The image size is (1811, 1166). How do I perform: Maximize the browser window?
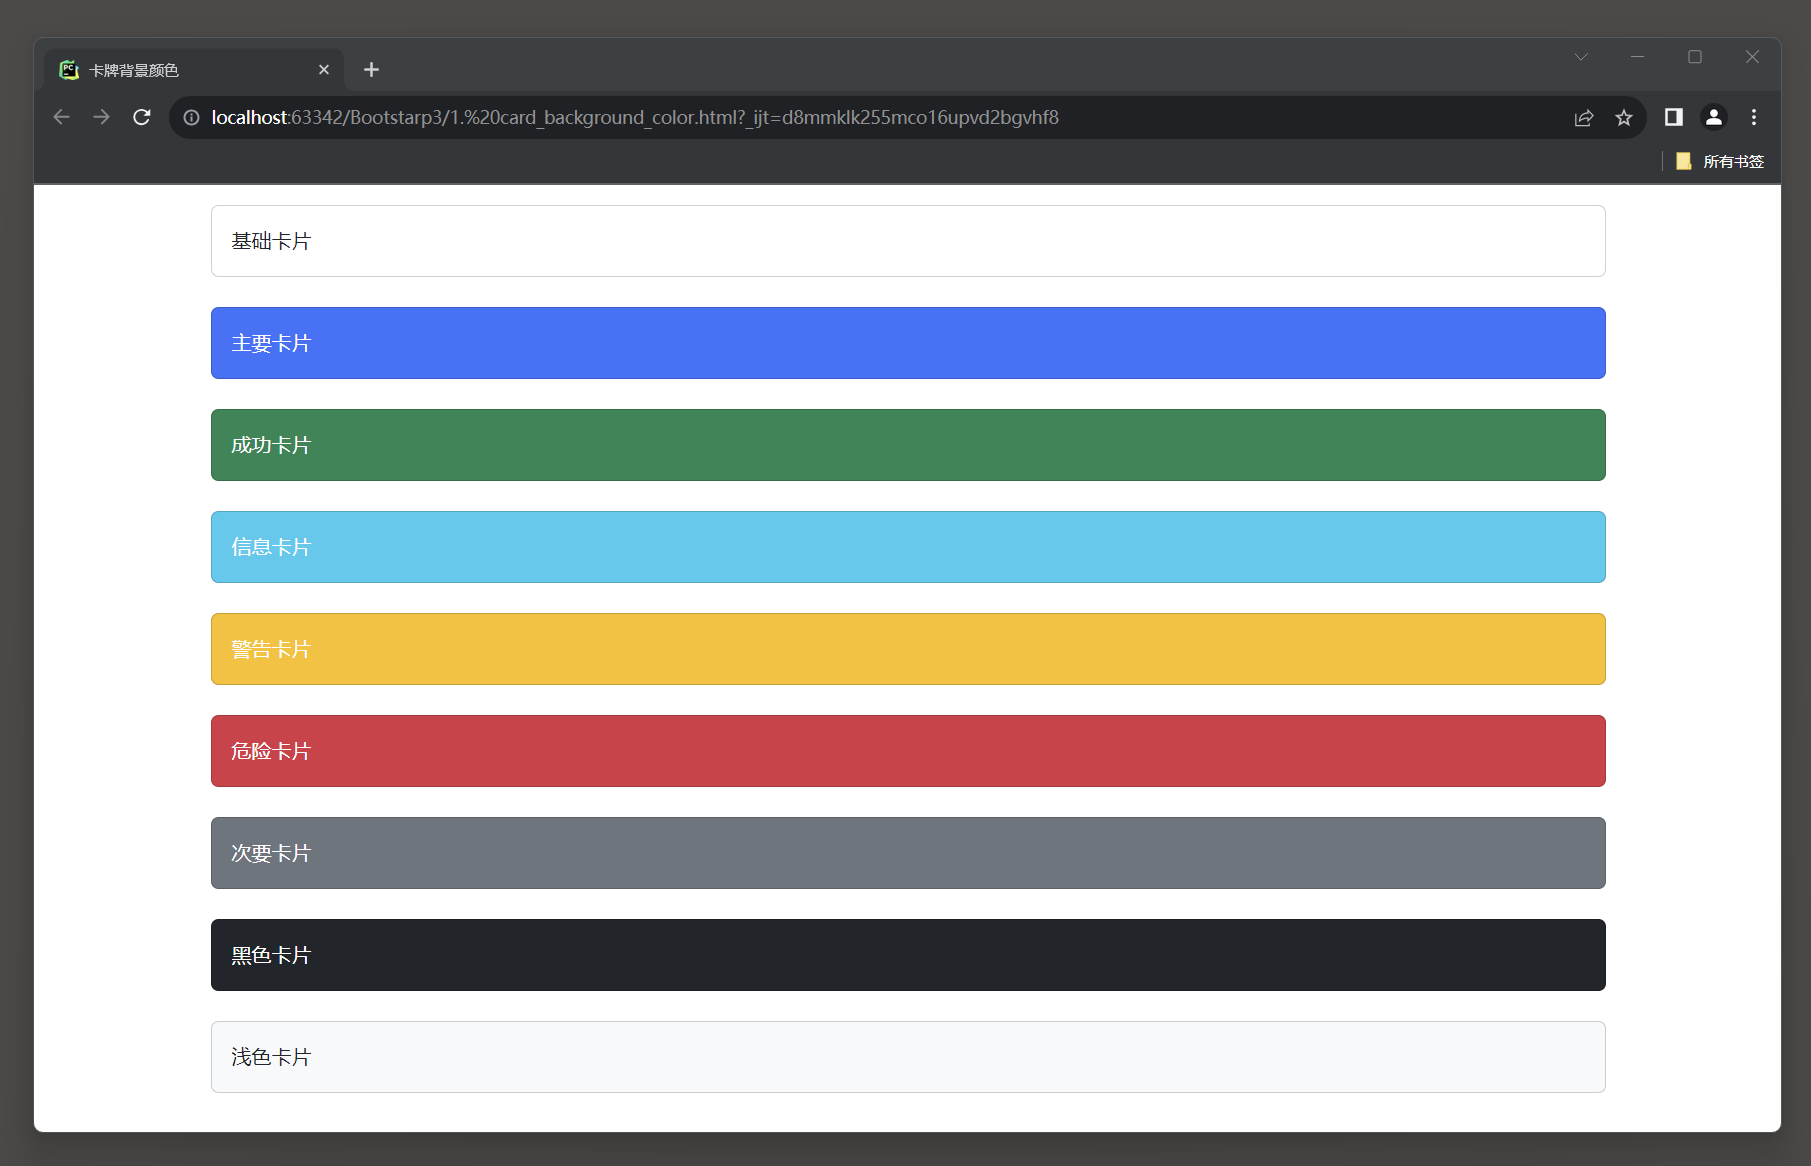1695,57
